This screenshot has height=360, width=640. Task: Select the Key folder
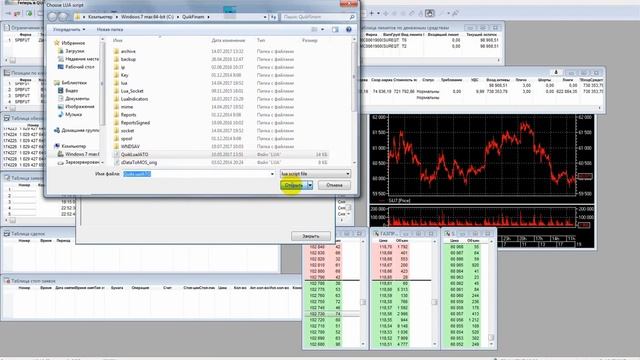(x=124, y=75)
